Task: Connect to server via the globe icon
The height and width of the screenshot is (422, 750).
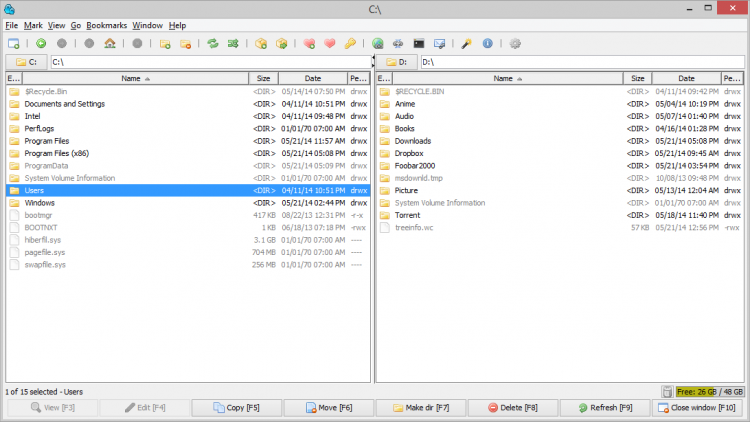Action: [x=378, y=44]
